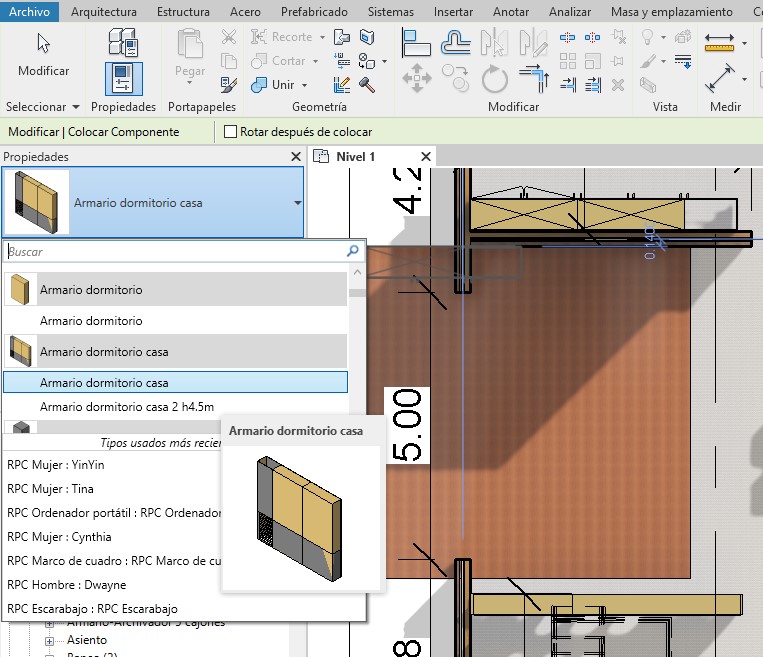Open the Archivo menu

tap(29, 12)
